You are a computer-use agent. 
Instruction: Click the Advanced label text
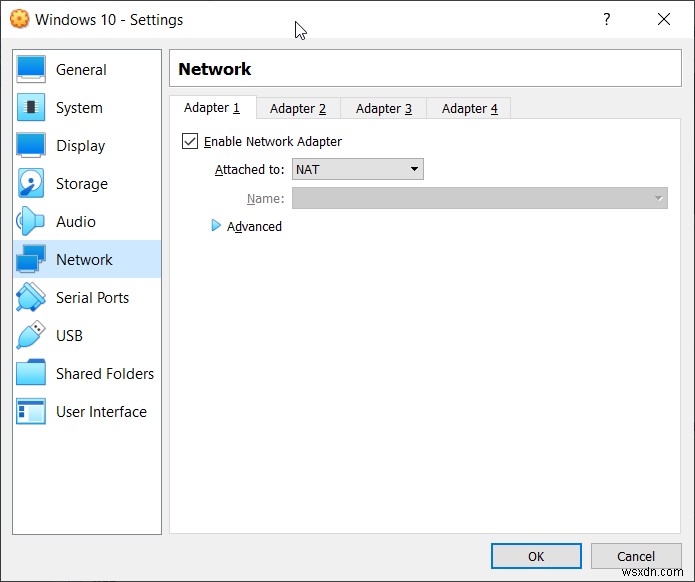[254, 227]
